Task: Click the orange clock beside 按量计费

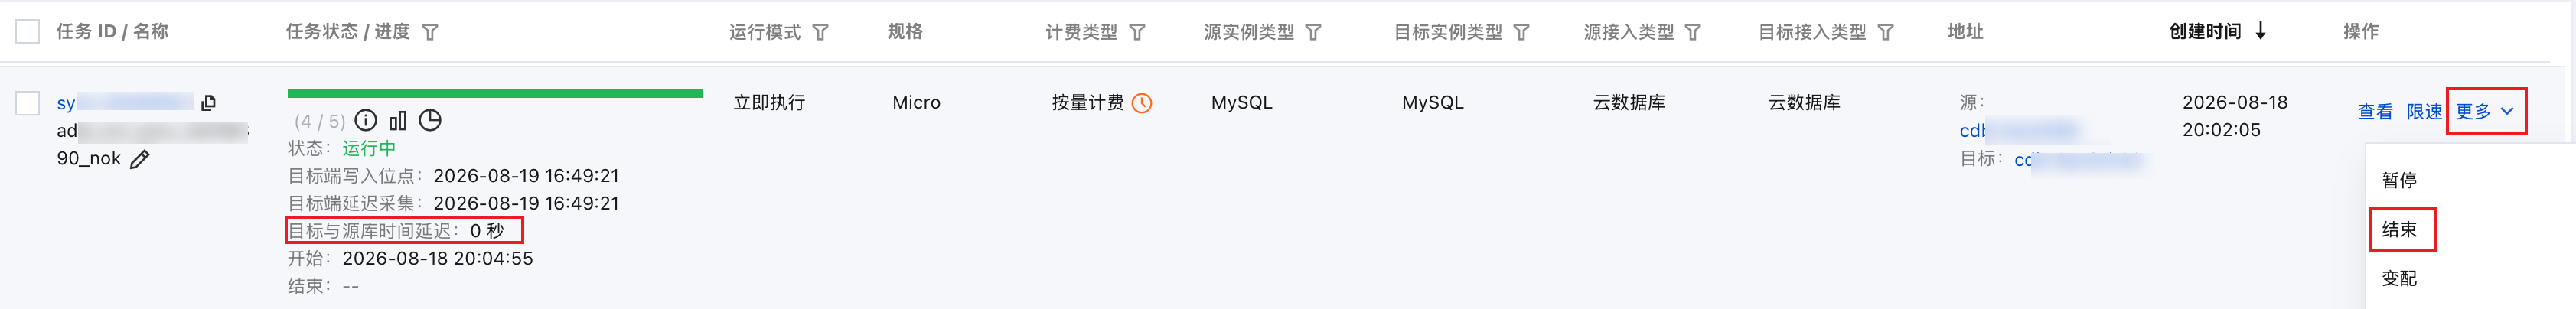Action: 1142,103
